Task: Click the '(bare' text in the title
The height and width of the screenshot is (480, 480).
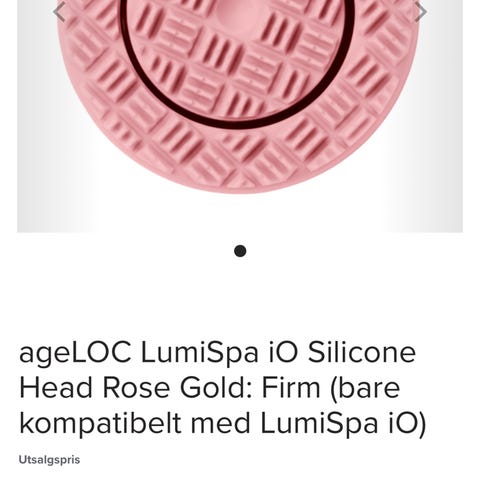Action: [x=365, y=389]
